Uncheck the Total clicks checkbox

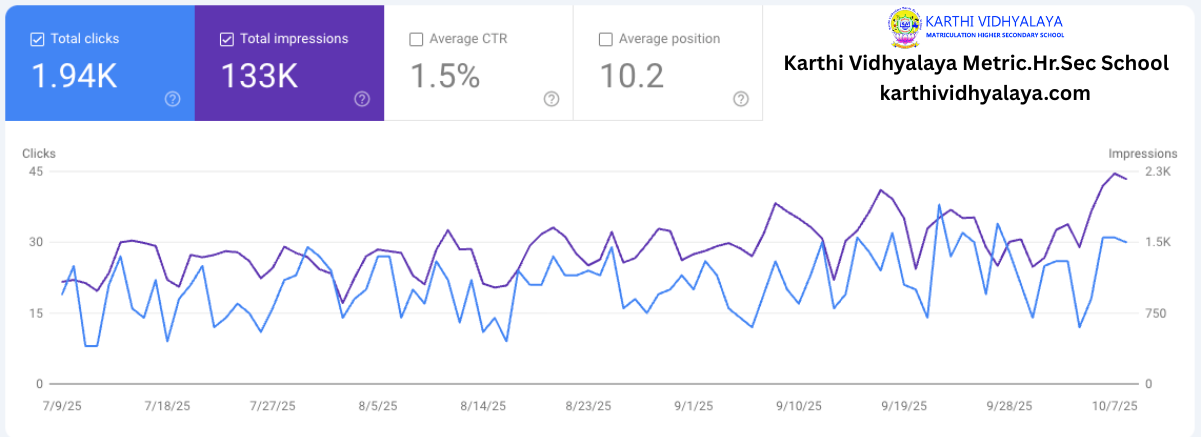pyautogui.click(x=37, y=39)
